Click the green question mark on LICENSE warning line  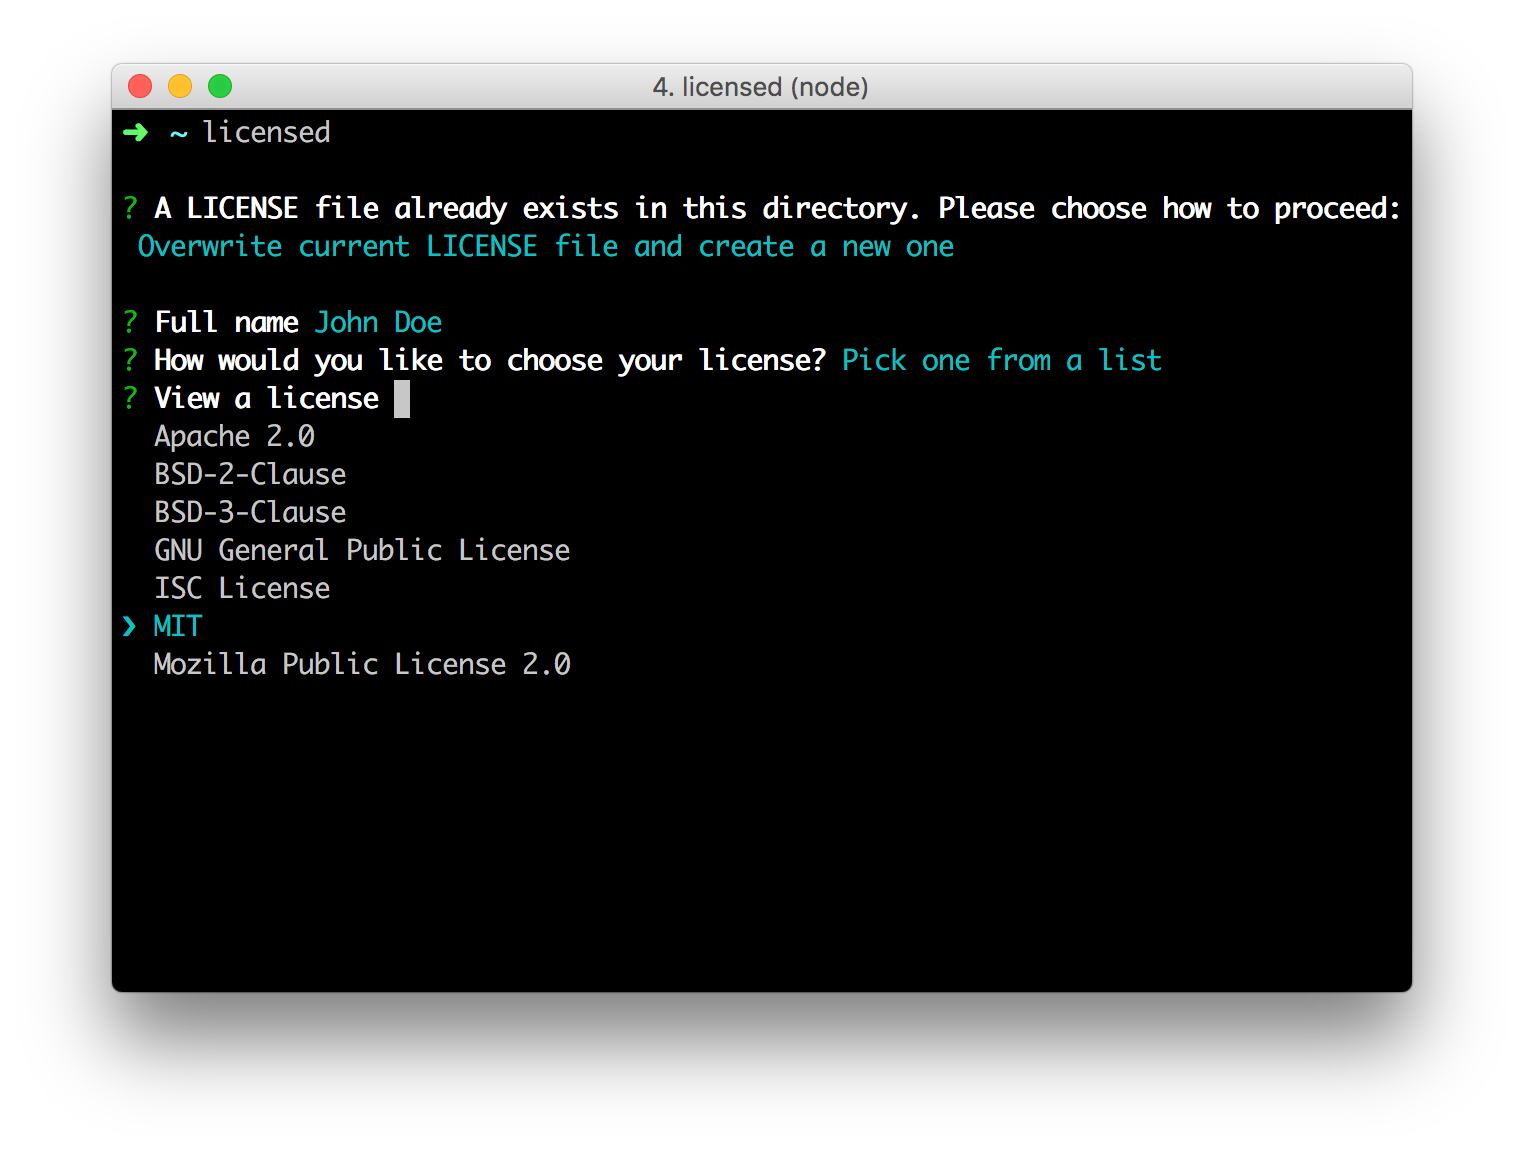click(x=129, y=208)
